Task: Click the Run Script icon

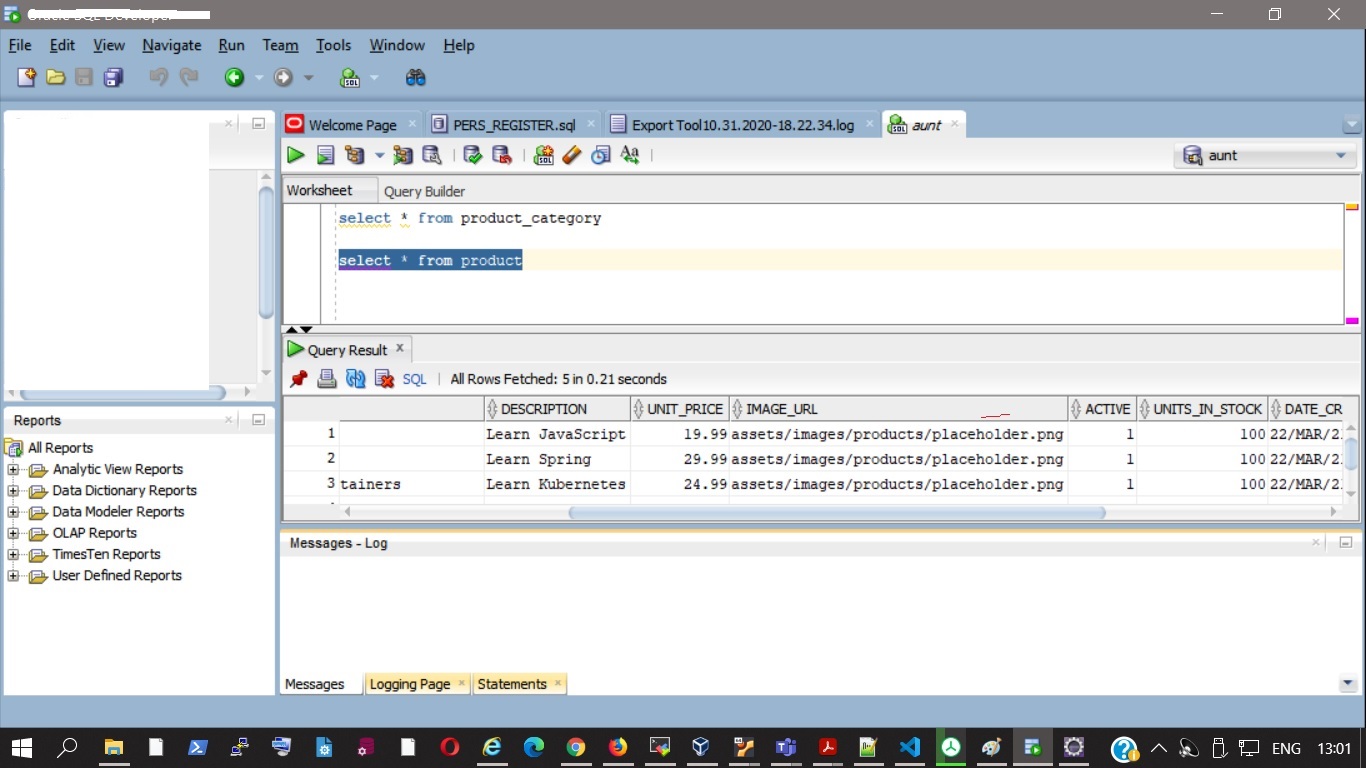Action: pyautogui.click(x=325, y=155)
